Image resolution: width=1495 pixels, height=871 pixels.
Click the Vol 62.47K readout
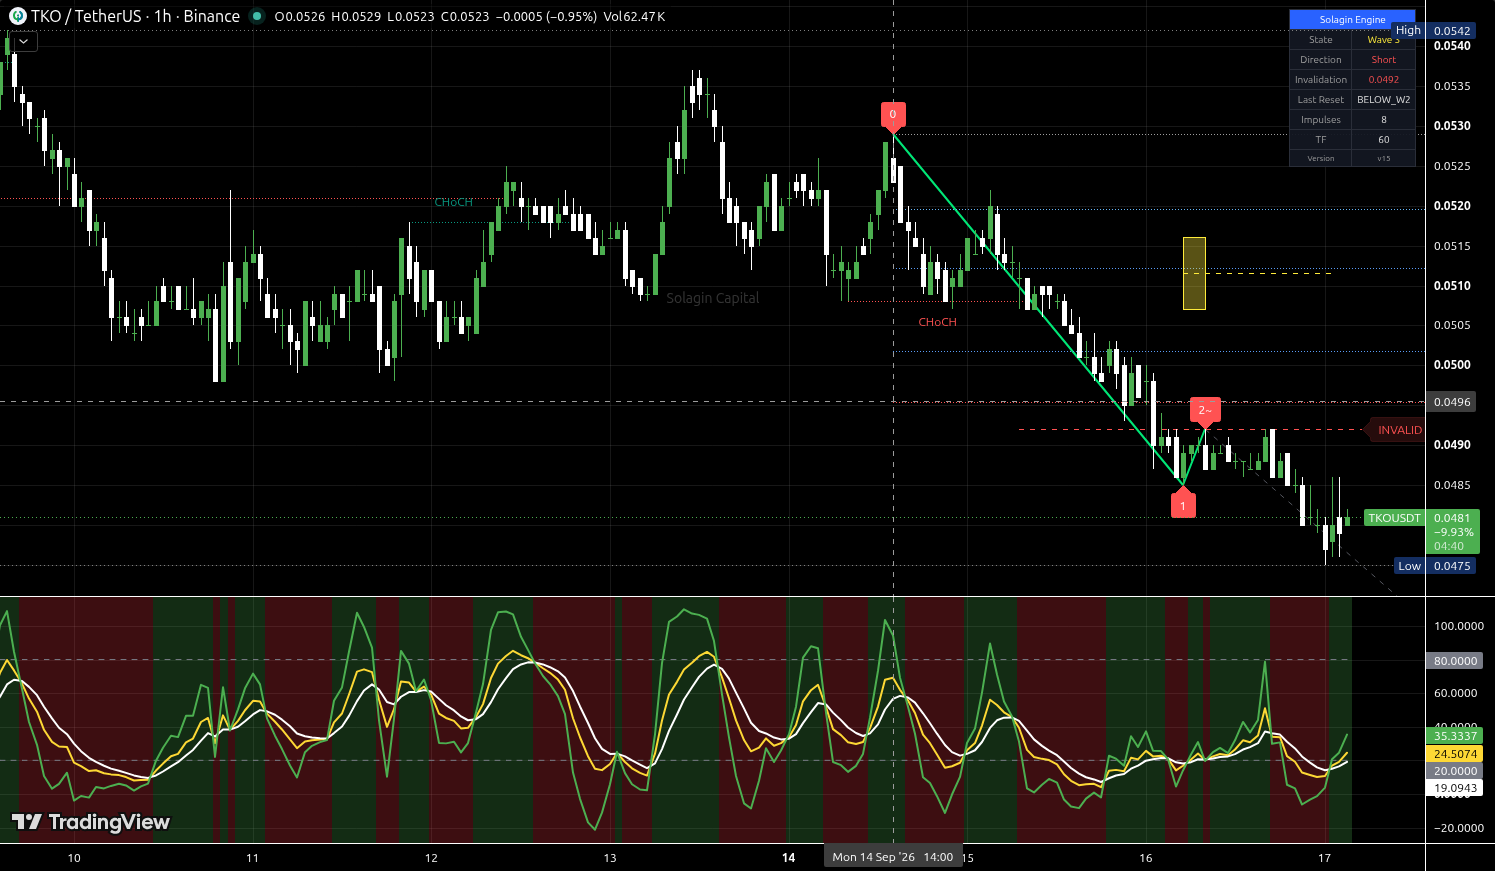(x=634, y=17)
